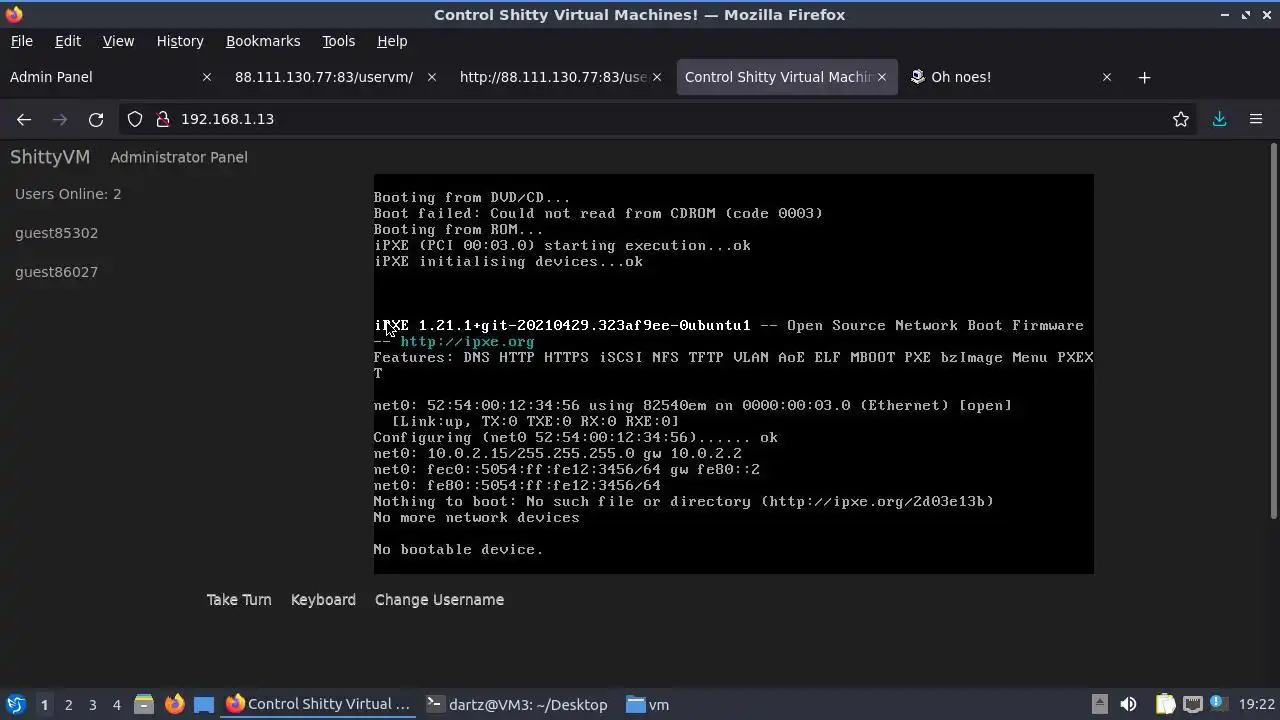Image resolution: width=1280 pixels, height=720 pixels.
Task: Open the Bookmarks menu
Action: click(x=263, y=41)
